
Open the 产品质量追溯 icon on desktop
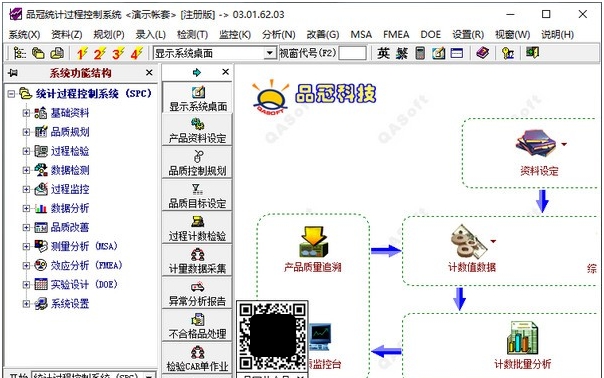tap(314, 242)
